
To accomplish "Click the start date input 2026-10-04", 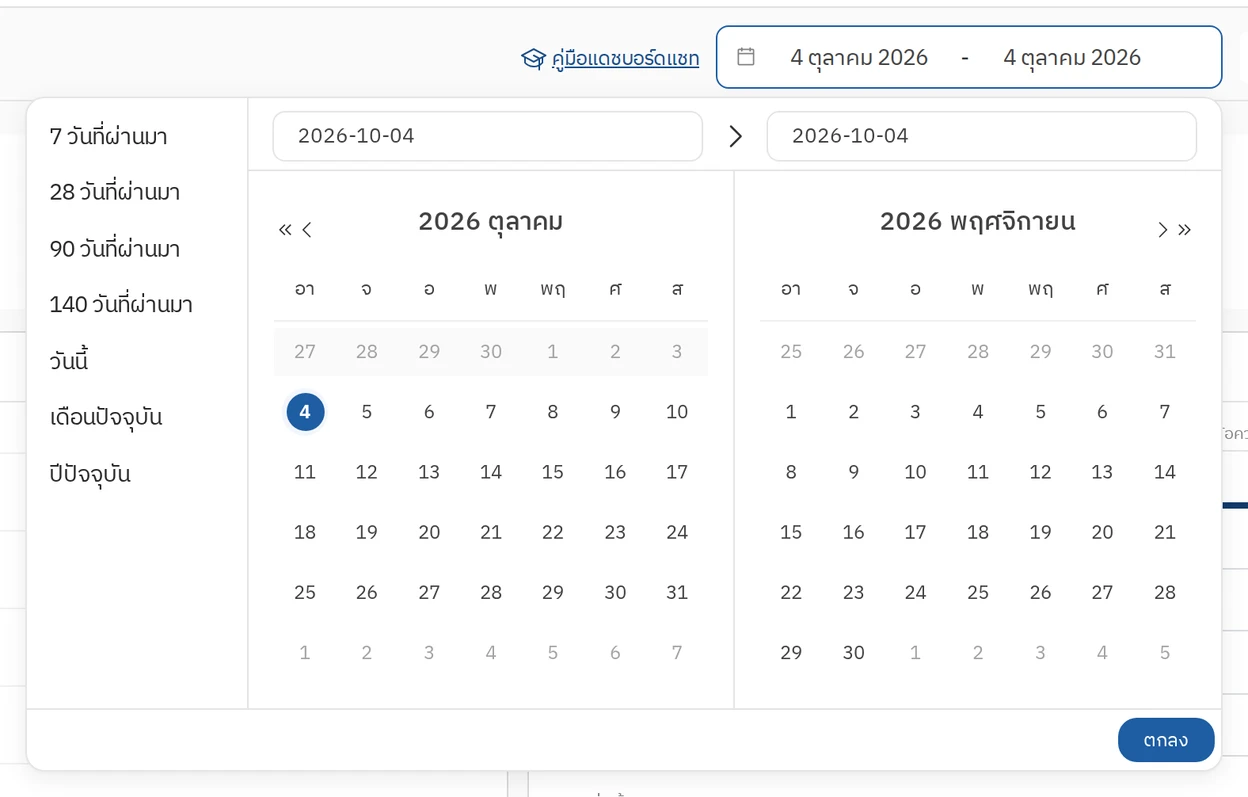I will 488,136.
